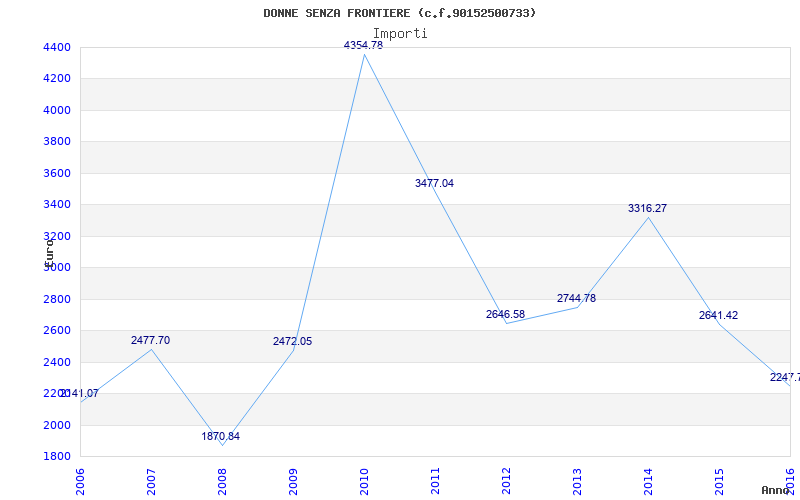This screenshot has width=800, height=500.
Task: Click the 4200 y-axis value
Action: 55,79
